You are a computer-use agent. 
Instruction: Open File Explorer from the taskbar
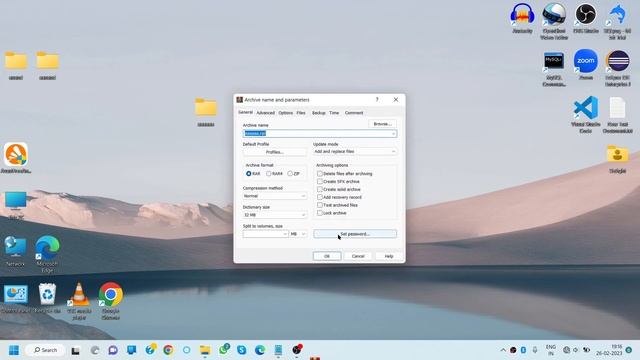(x=205, y=350)
